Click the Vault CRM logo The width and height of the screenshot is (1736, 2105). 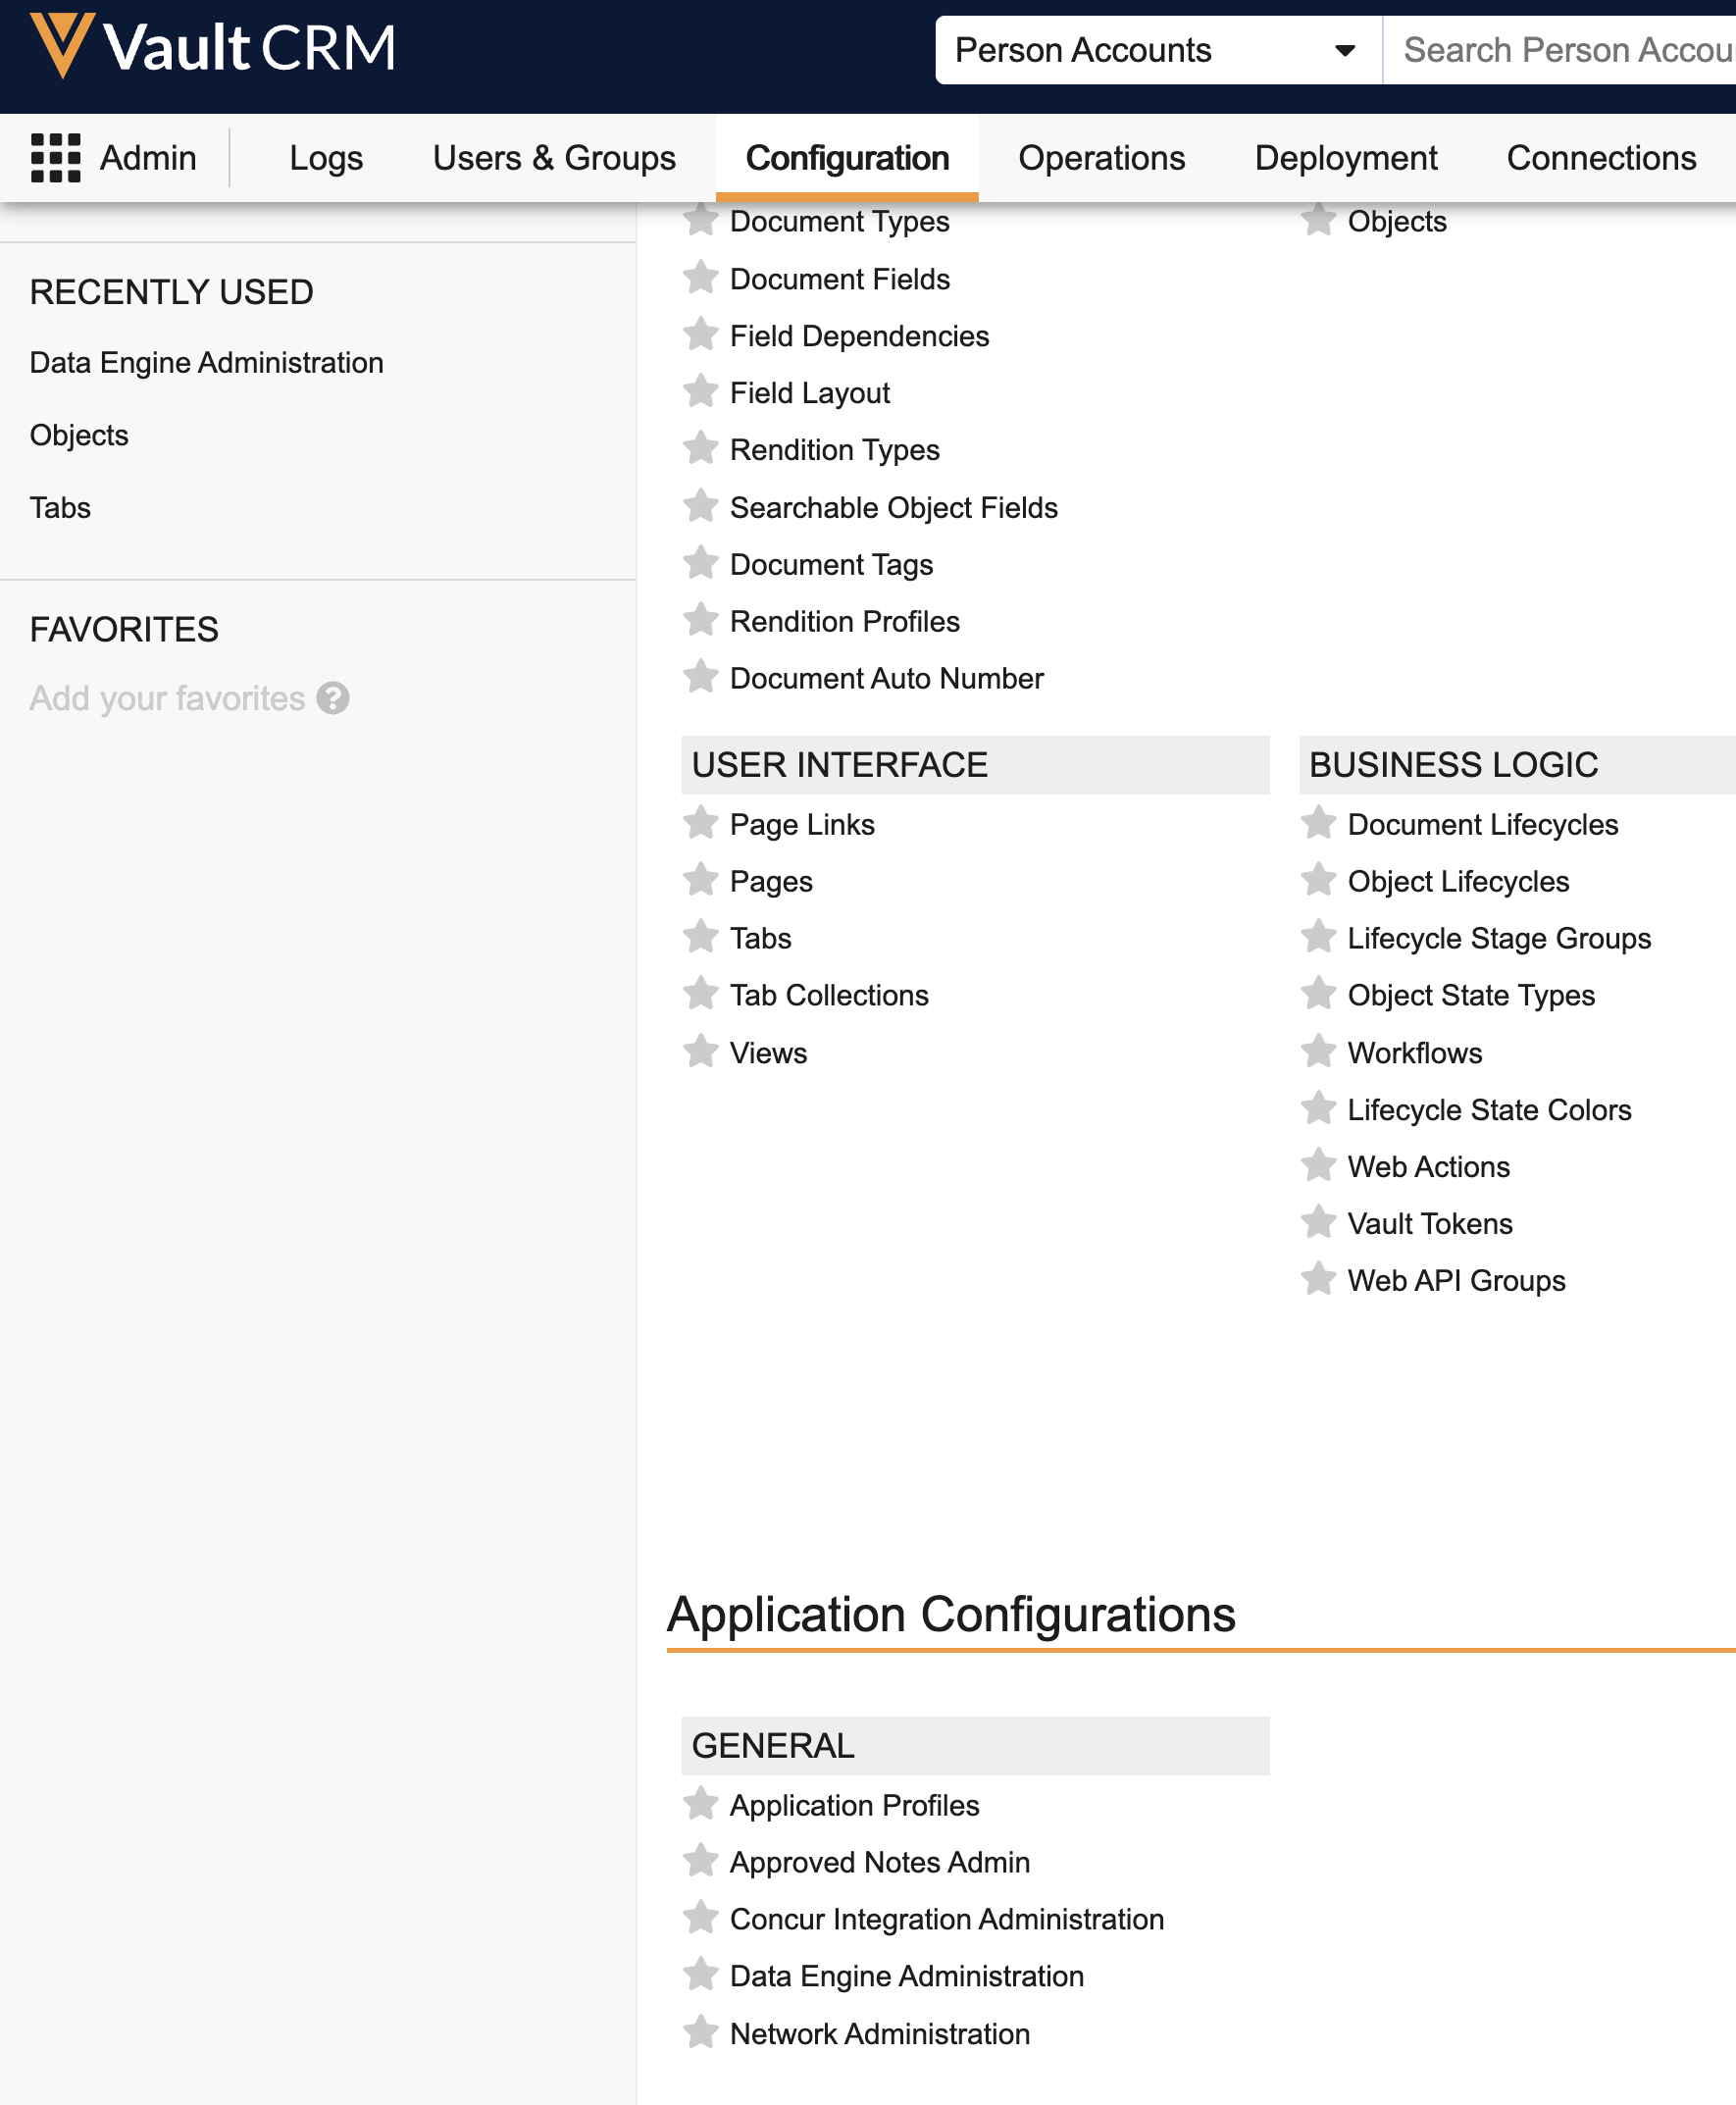(213, 47)
